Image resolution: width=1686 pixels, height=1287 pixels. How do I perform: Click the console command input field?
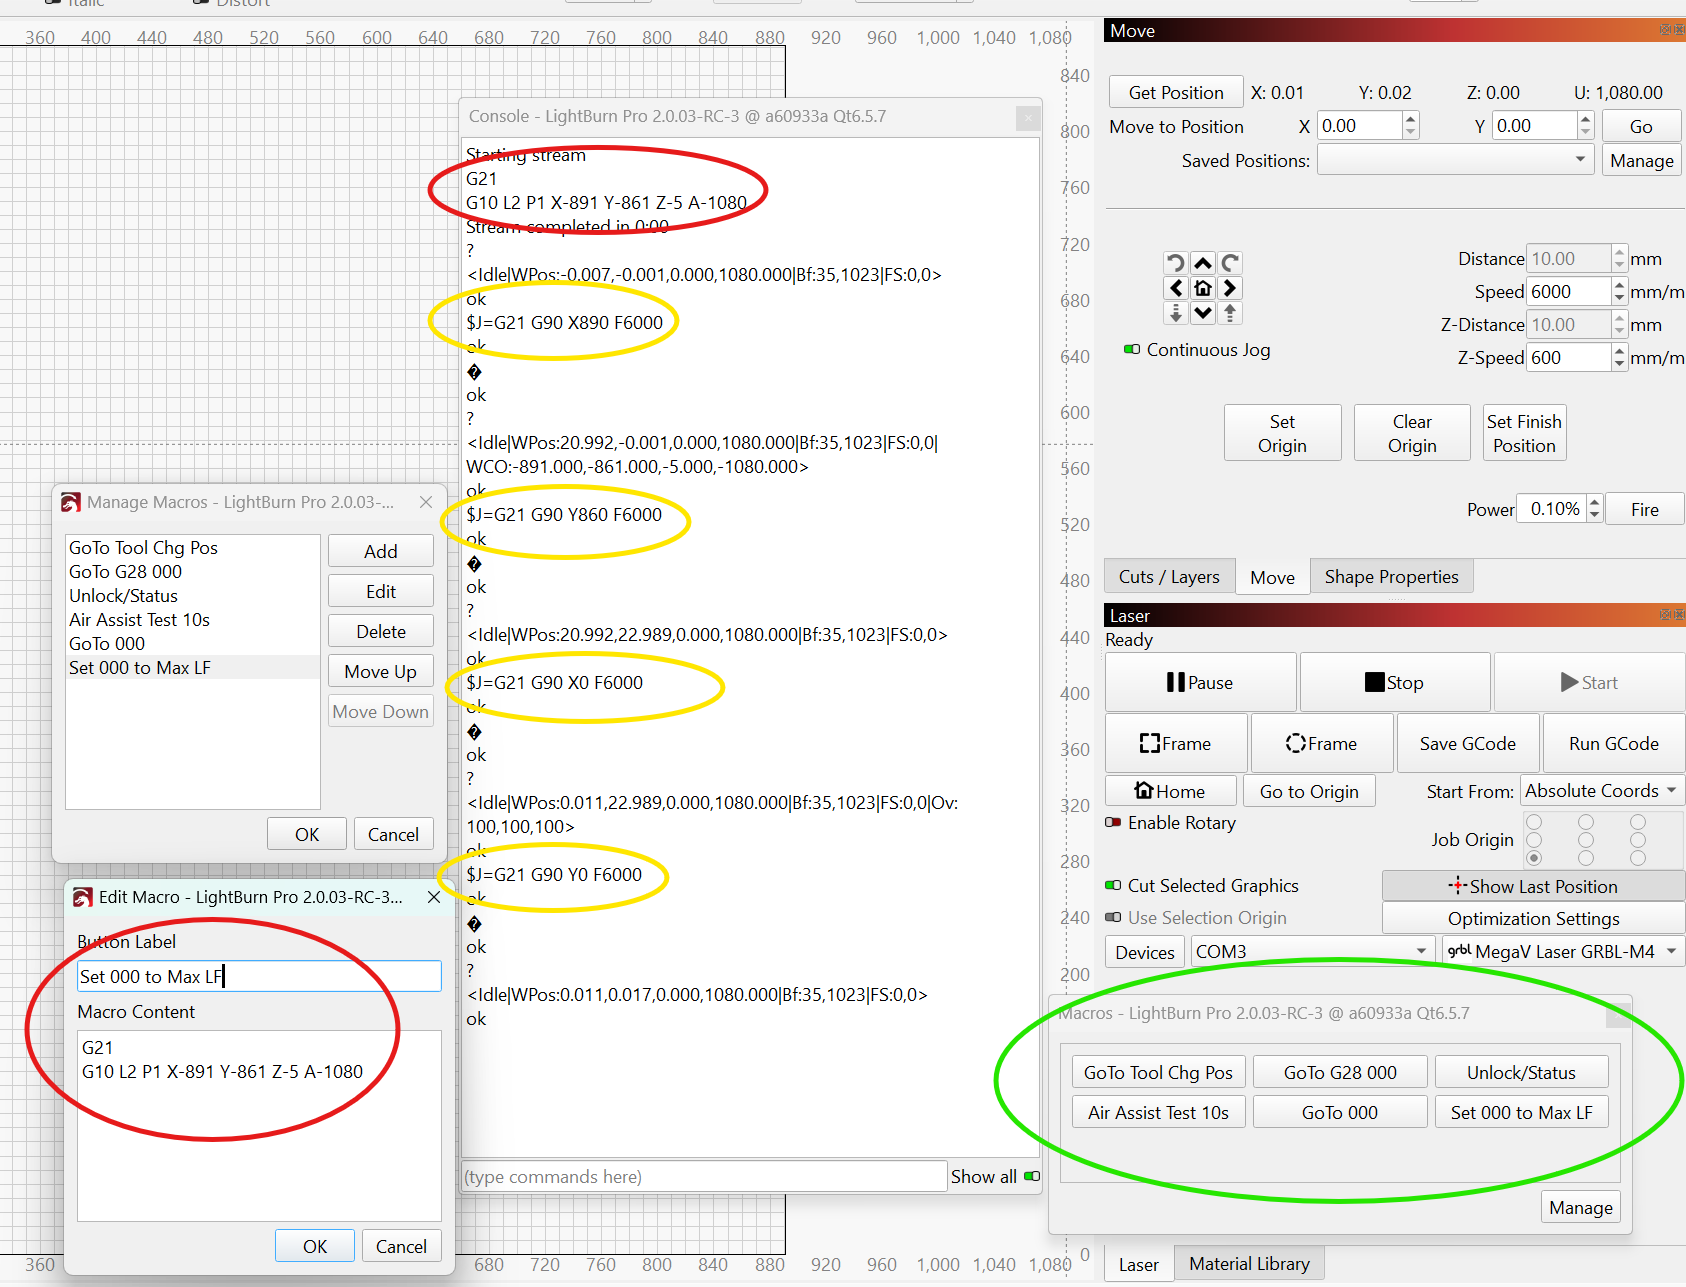(704, 1177)
